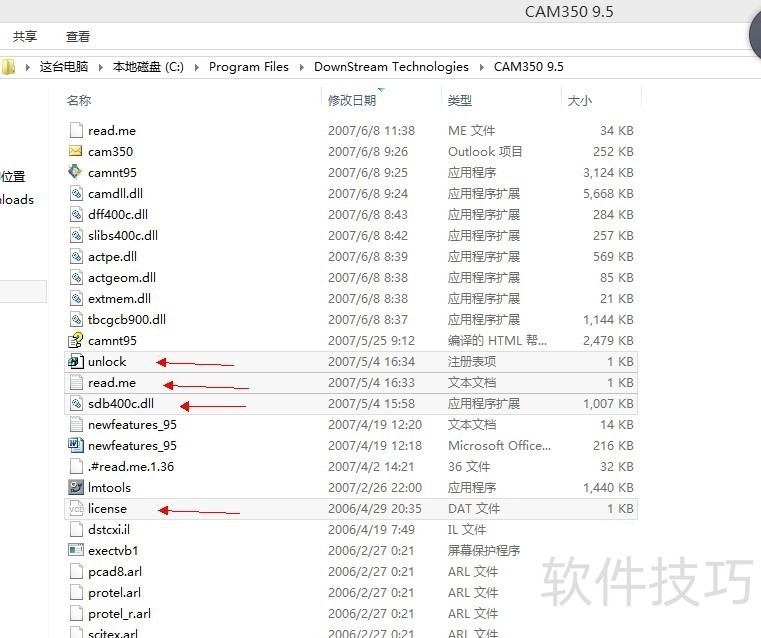Select the camnt95 application icon
This screenshot has width=761, height=638.
(x=75, y=172)
